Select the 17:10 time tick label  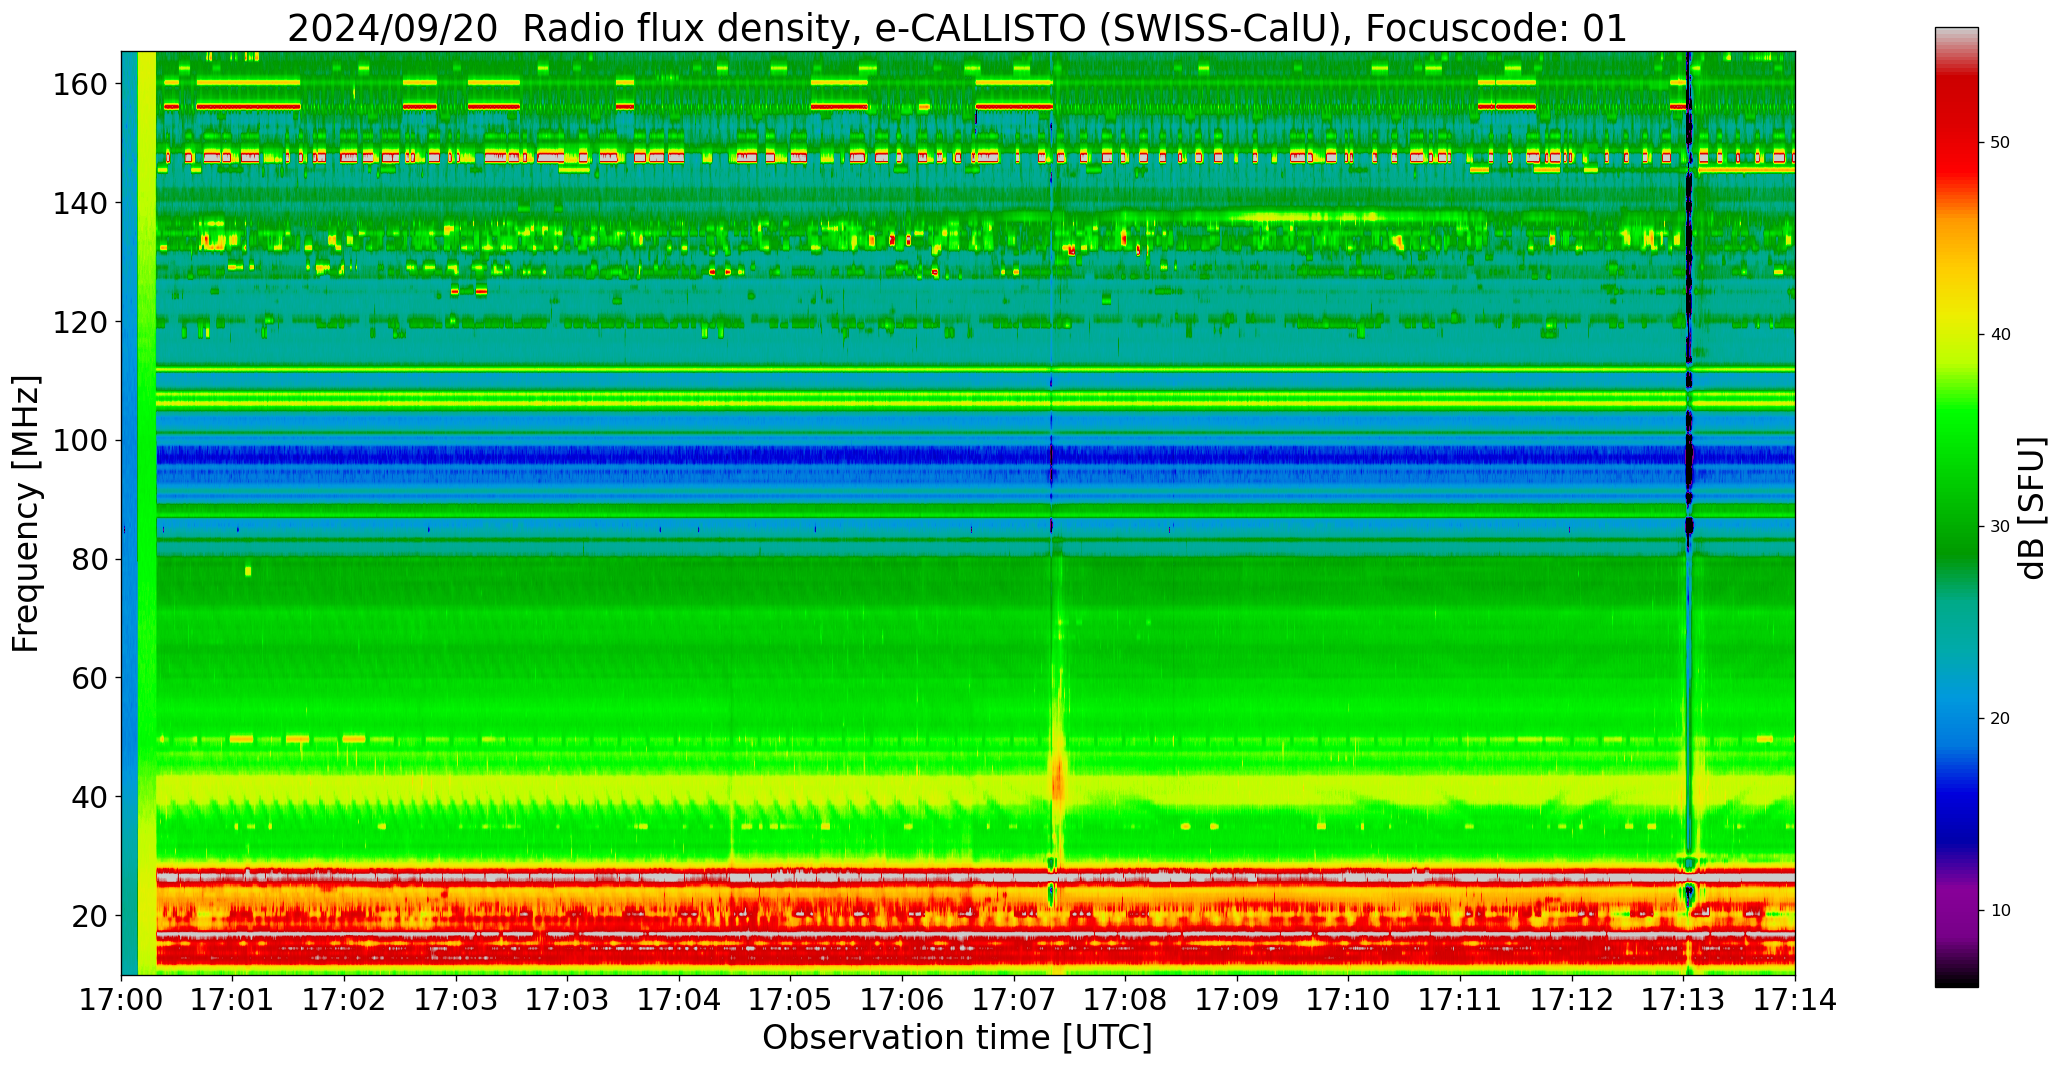click(1349, 1001)
